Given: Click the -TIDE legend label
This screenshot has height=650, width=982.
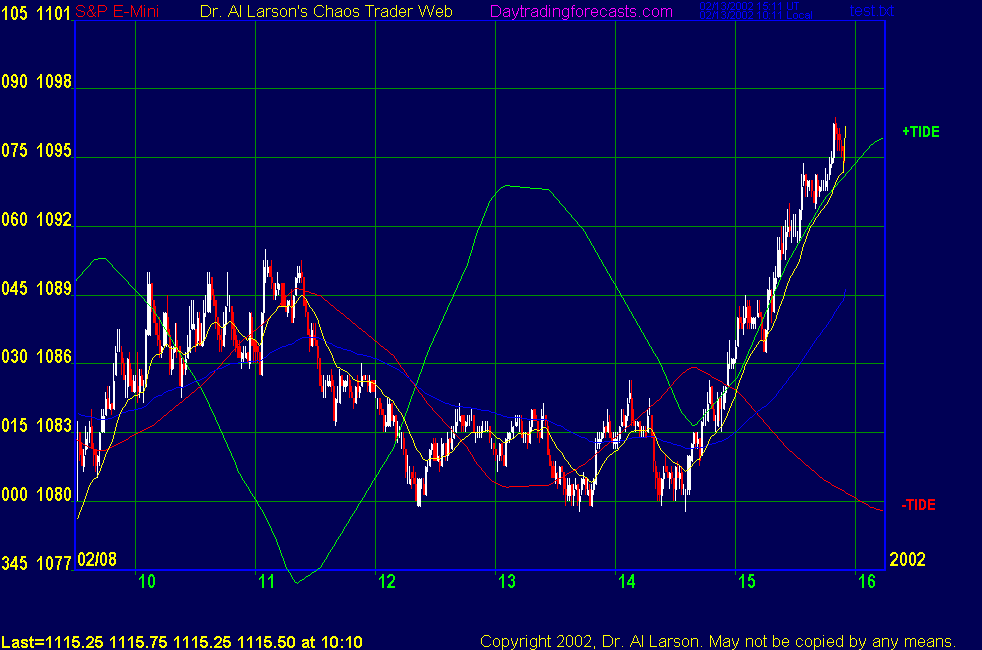Looking at the screenshot, I should [x=918, y=505].
